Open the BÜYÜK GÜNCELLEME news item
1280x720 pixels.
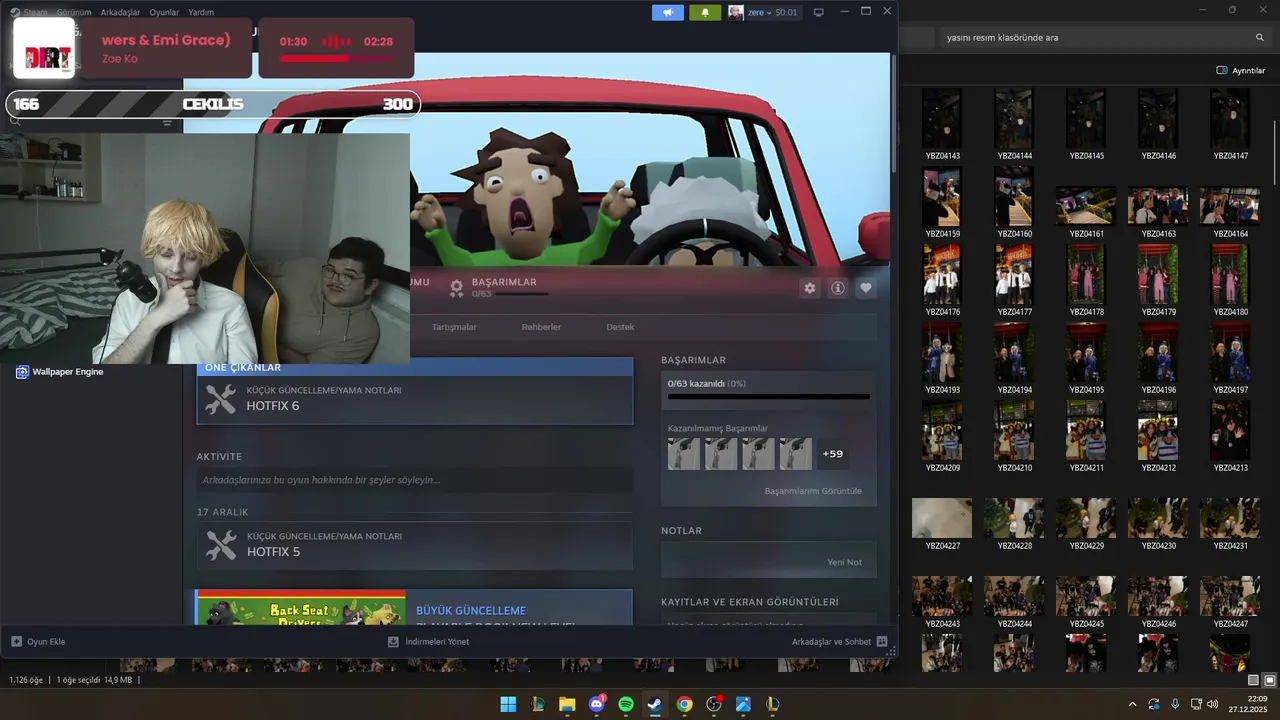coord(471,610)
